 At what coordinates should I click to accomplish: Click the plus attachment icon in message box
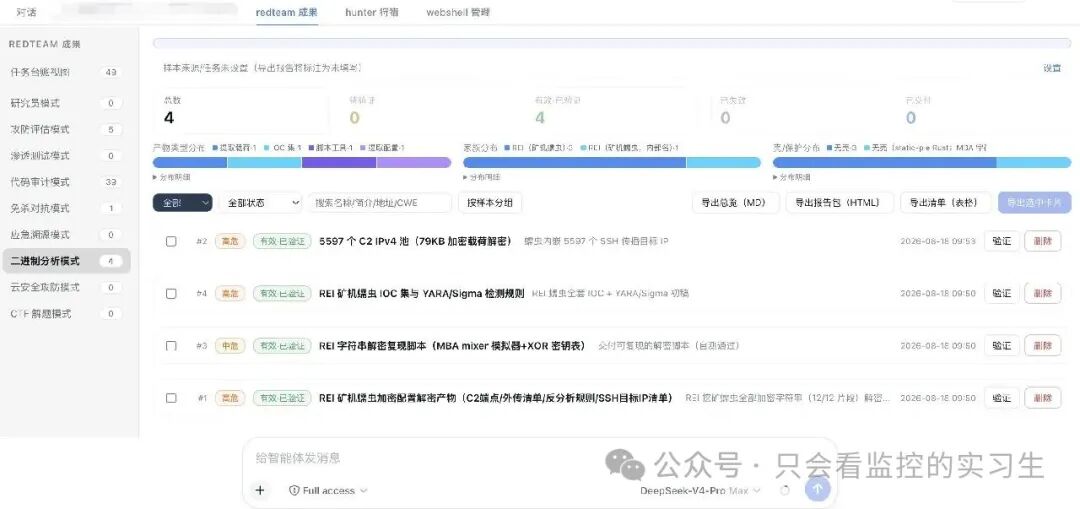(260, 490)
